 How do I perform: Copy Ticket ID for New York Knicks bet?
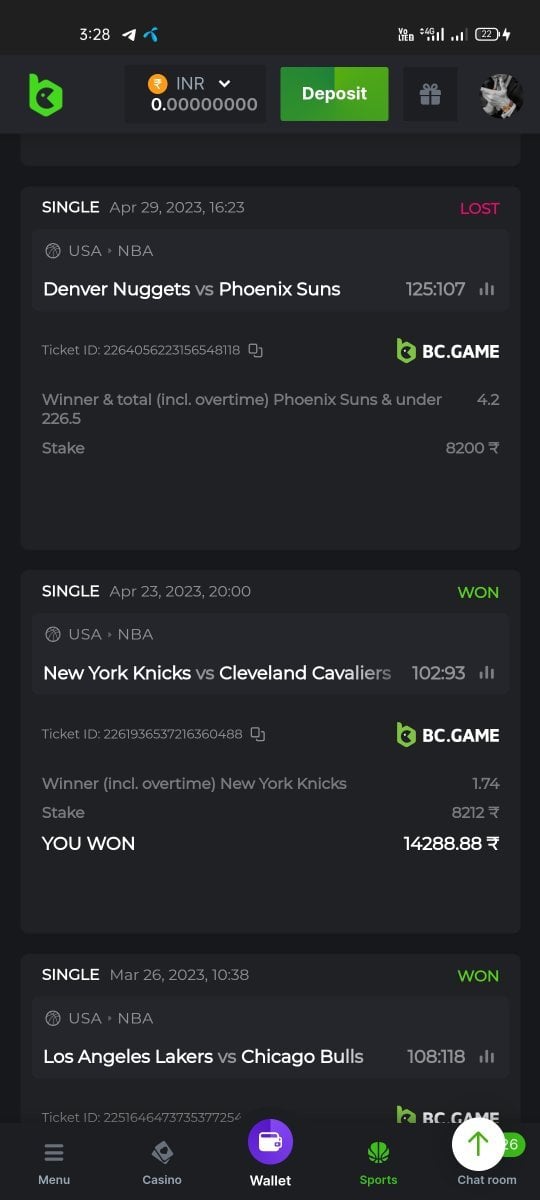[258, 734]
